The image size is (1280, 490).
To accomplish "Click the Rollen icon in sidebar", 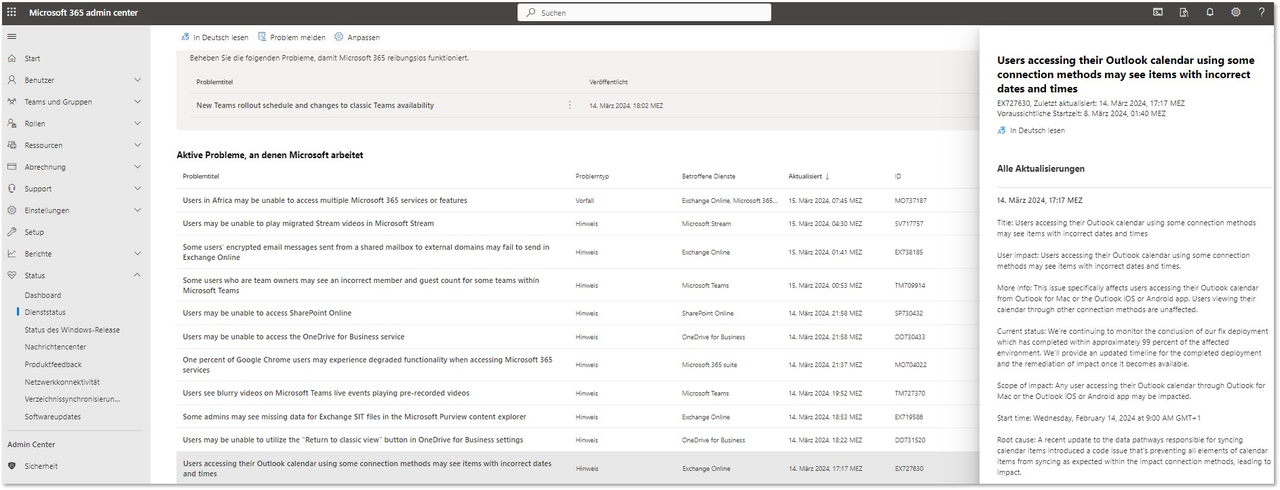I will coord(12,124).
